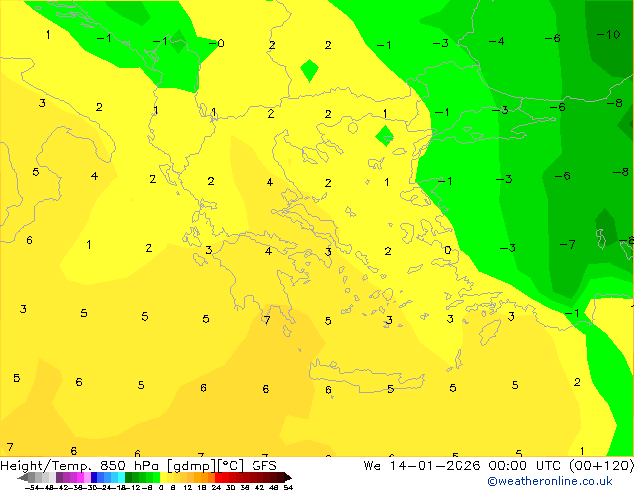Click the -54 label under the color scale
This screenshot has width=634, height=490.
32,487
